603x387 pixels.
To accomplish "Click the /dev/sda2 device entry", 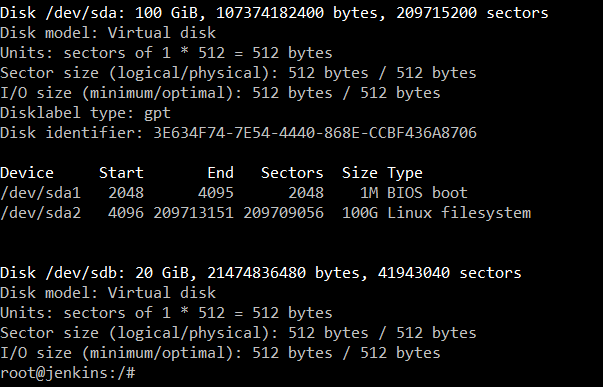I will [41, 213].
